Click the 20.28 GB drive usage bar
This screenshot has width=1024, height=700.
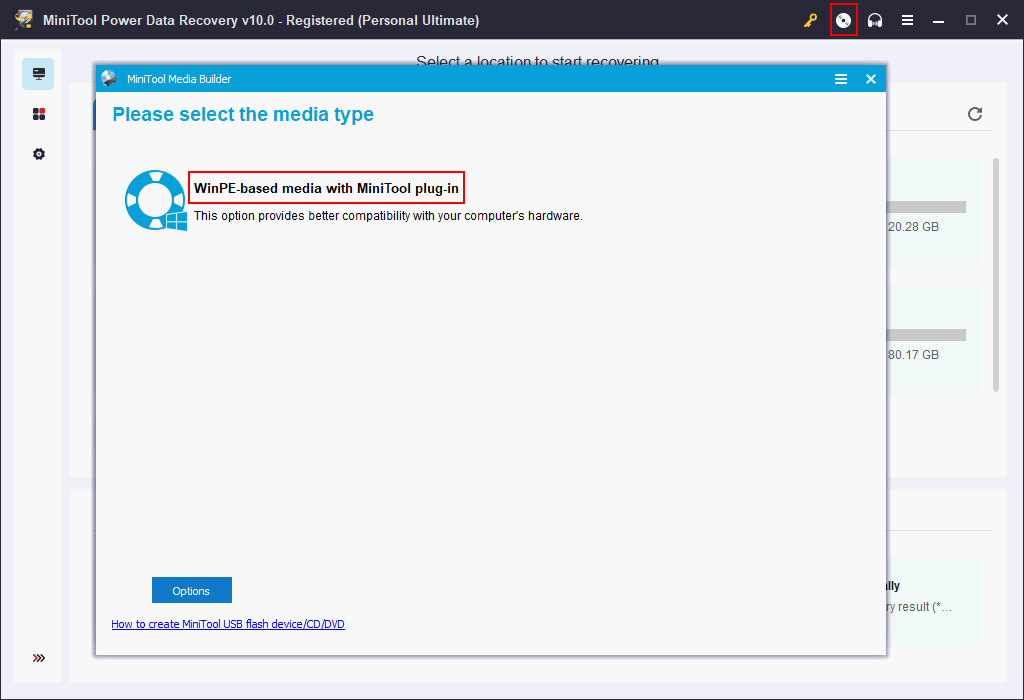pos(926,207)
